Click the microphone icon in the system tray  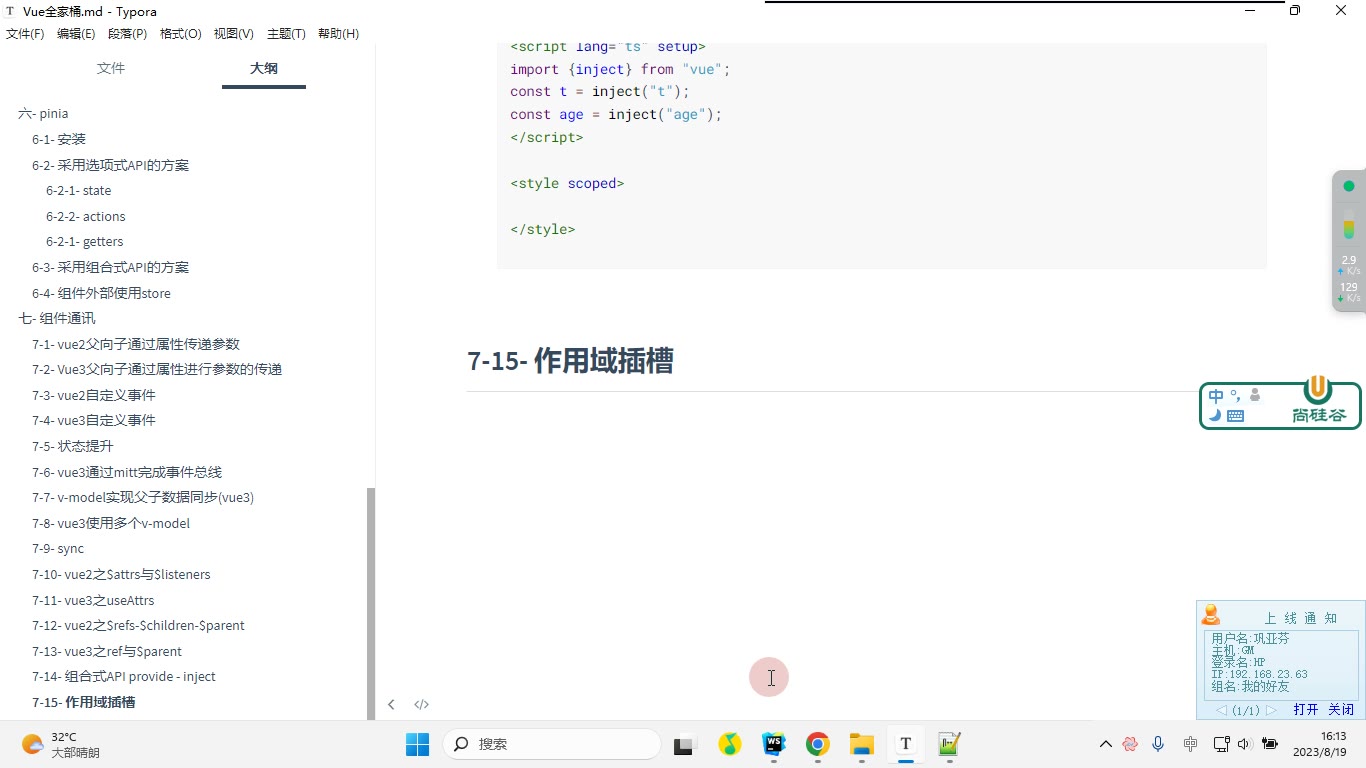click(x=1158, y=744)
